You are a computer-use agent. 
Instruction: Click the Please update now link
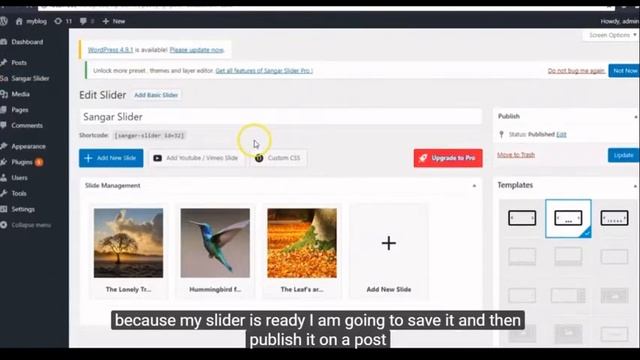tap(197, 50)
